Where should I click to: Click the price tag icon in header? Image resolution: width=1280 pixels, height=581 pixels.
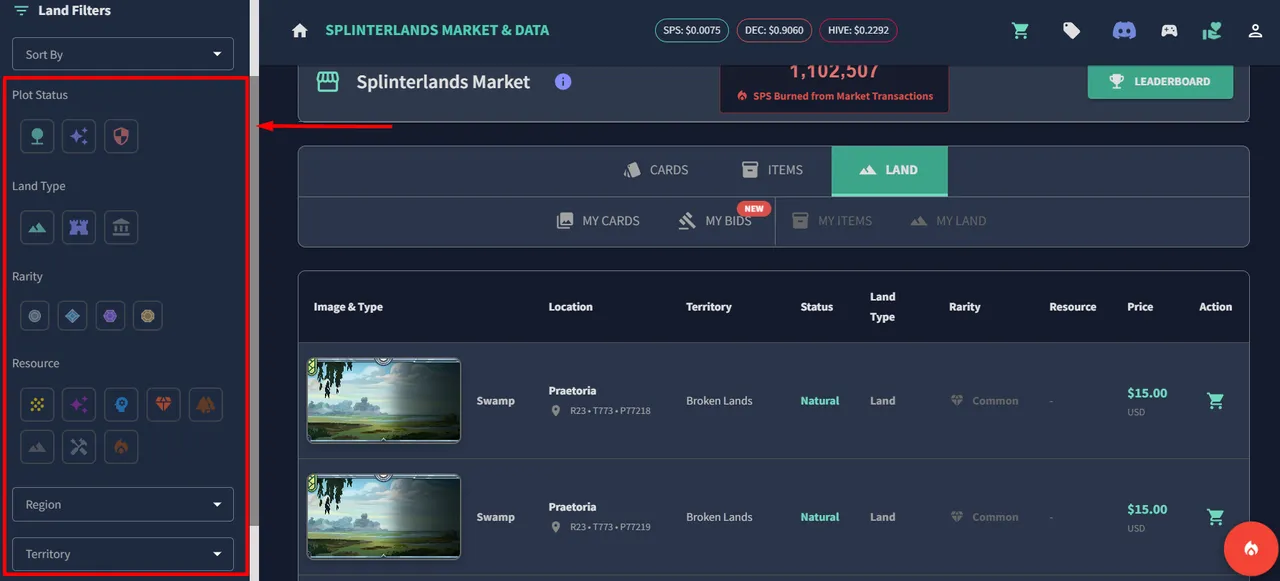1071,31
